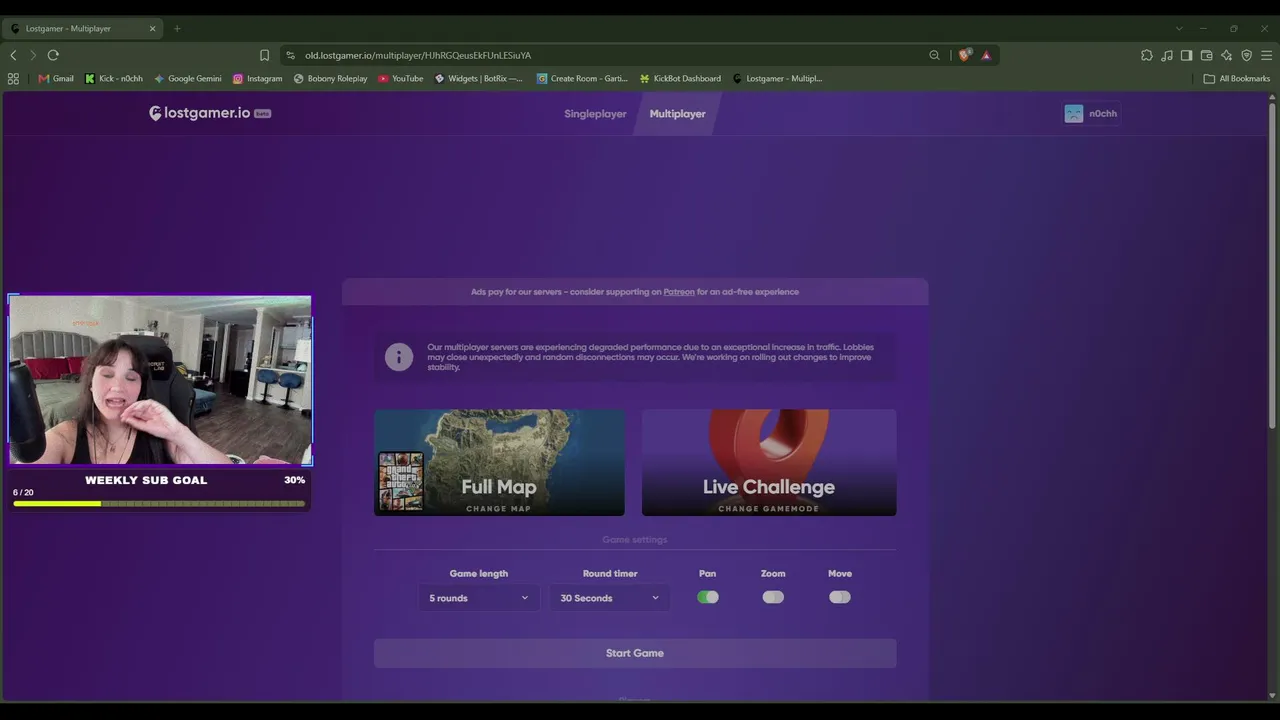The height and width of the screenshot is (720, 1280).
Task: Open the Kick - n0chh bookmark
Action: pos(114,78)
